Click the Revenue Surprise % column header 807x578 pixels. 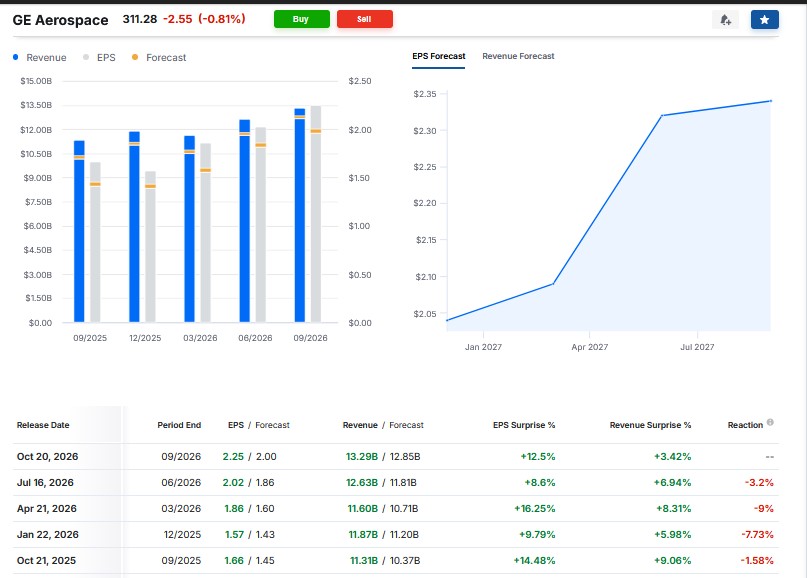(x=651, y=425)
